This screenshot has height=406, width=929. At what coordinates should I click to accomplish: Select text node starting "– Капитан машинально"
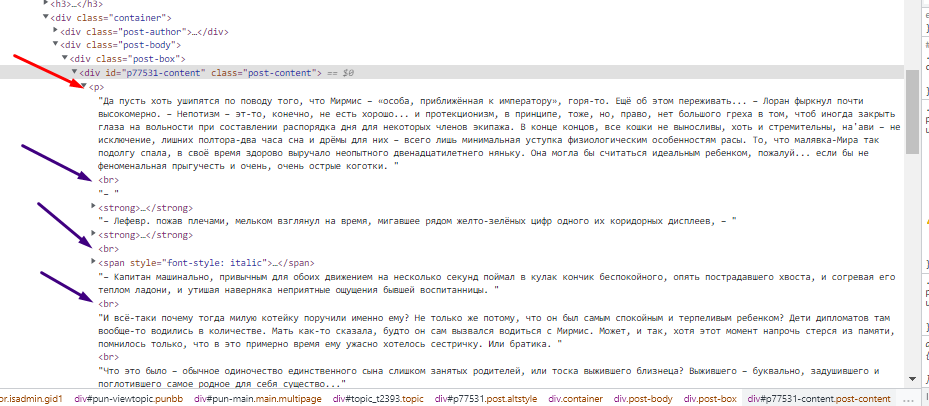point(496,284)
